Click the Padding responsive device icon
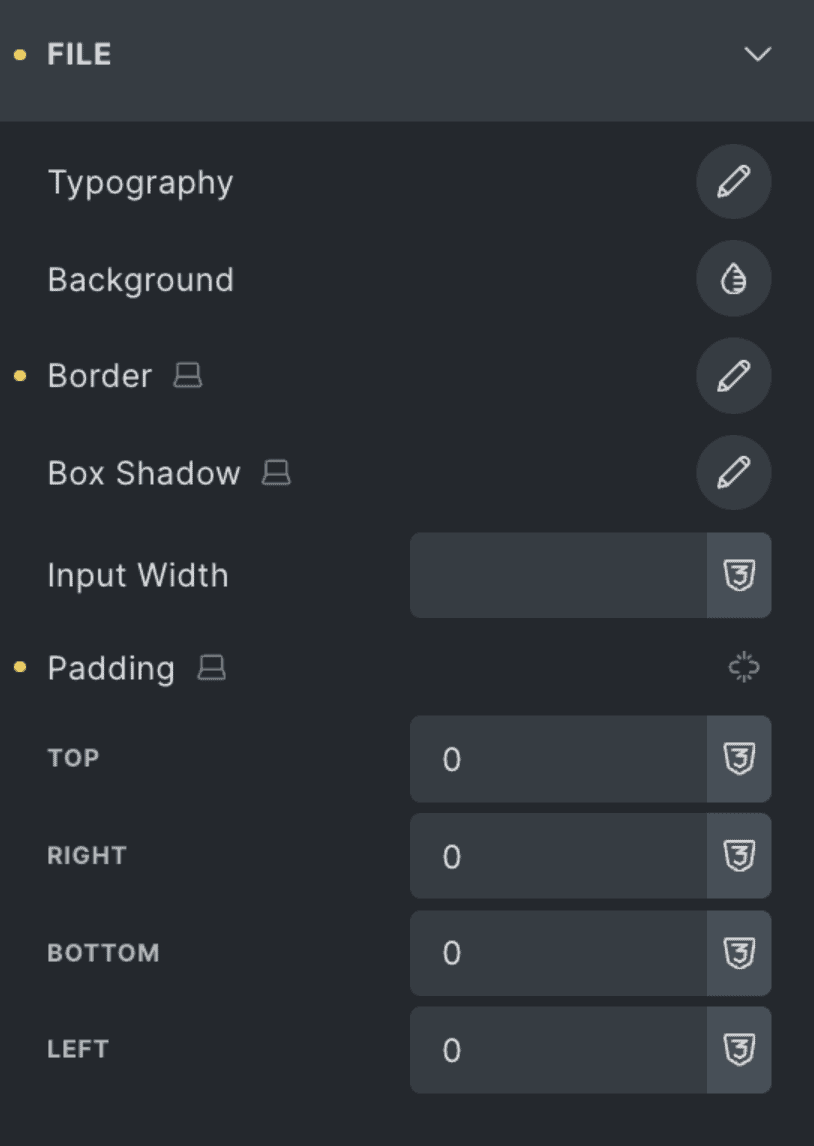The width and height of the screenshot is (814, 1146). pos(211,668)
